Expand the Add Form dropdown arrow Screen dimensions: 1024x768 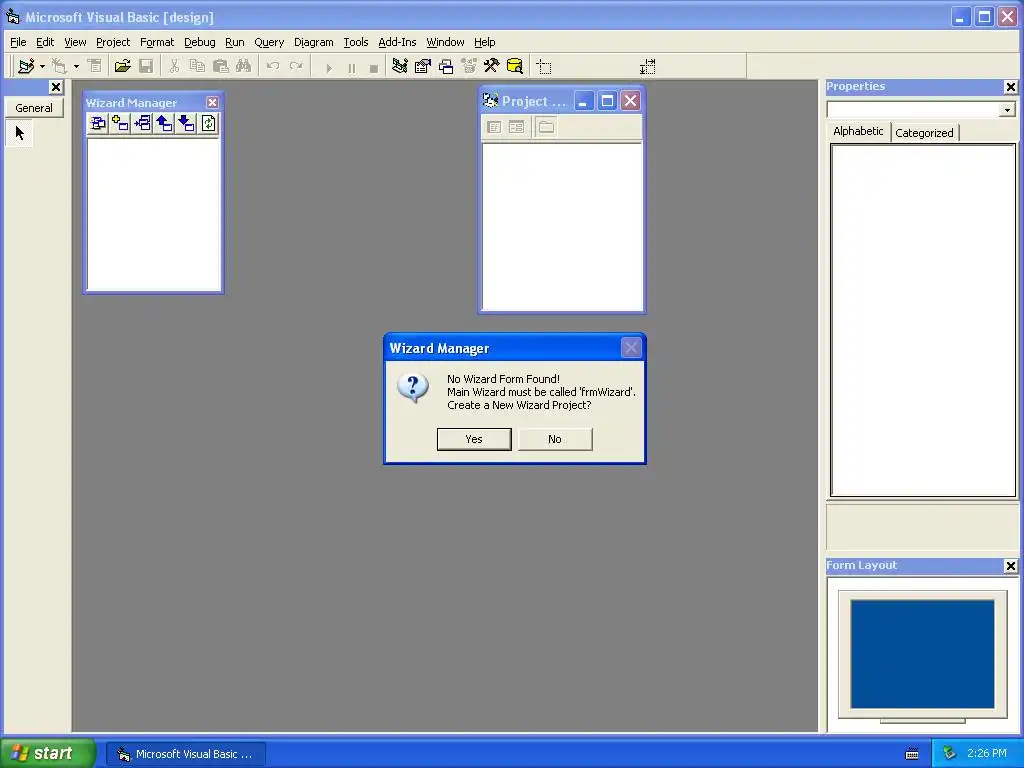coord(76,66)
